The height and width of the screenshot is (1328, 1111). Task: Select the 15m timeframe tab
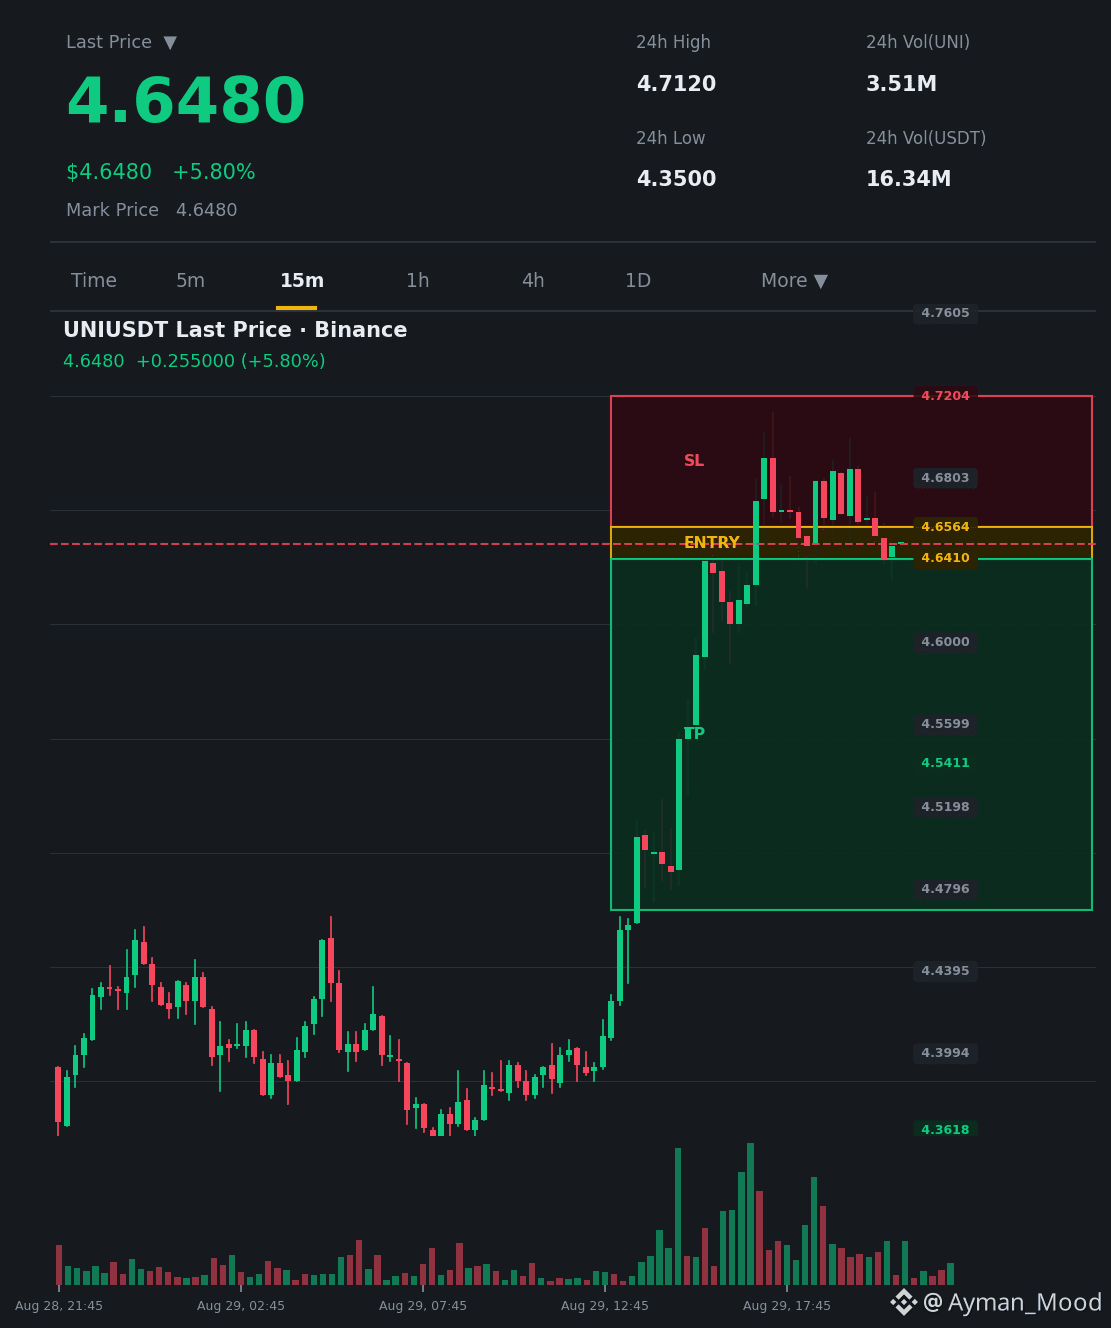tap(302, 281)
